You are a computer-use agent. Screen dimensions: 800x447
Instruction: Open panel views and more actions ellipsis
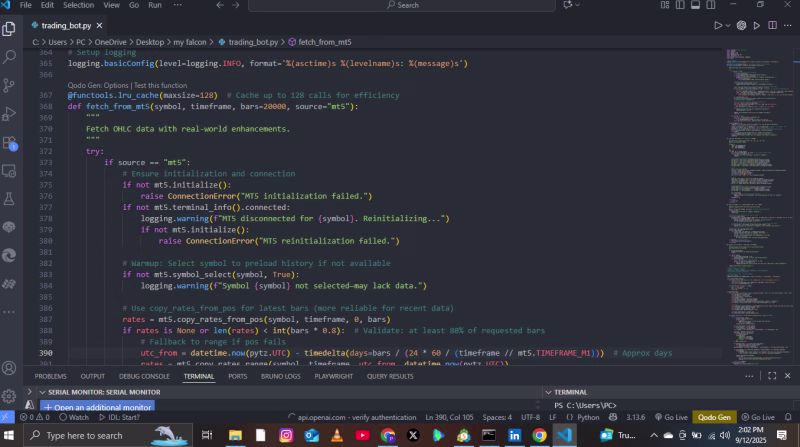749,376
